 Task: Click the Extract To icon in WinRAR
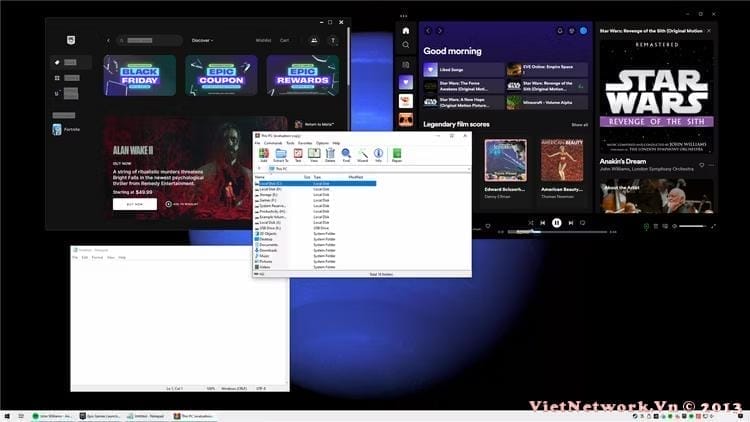[x=281, y=155]
